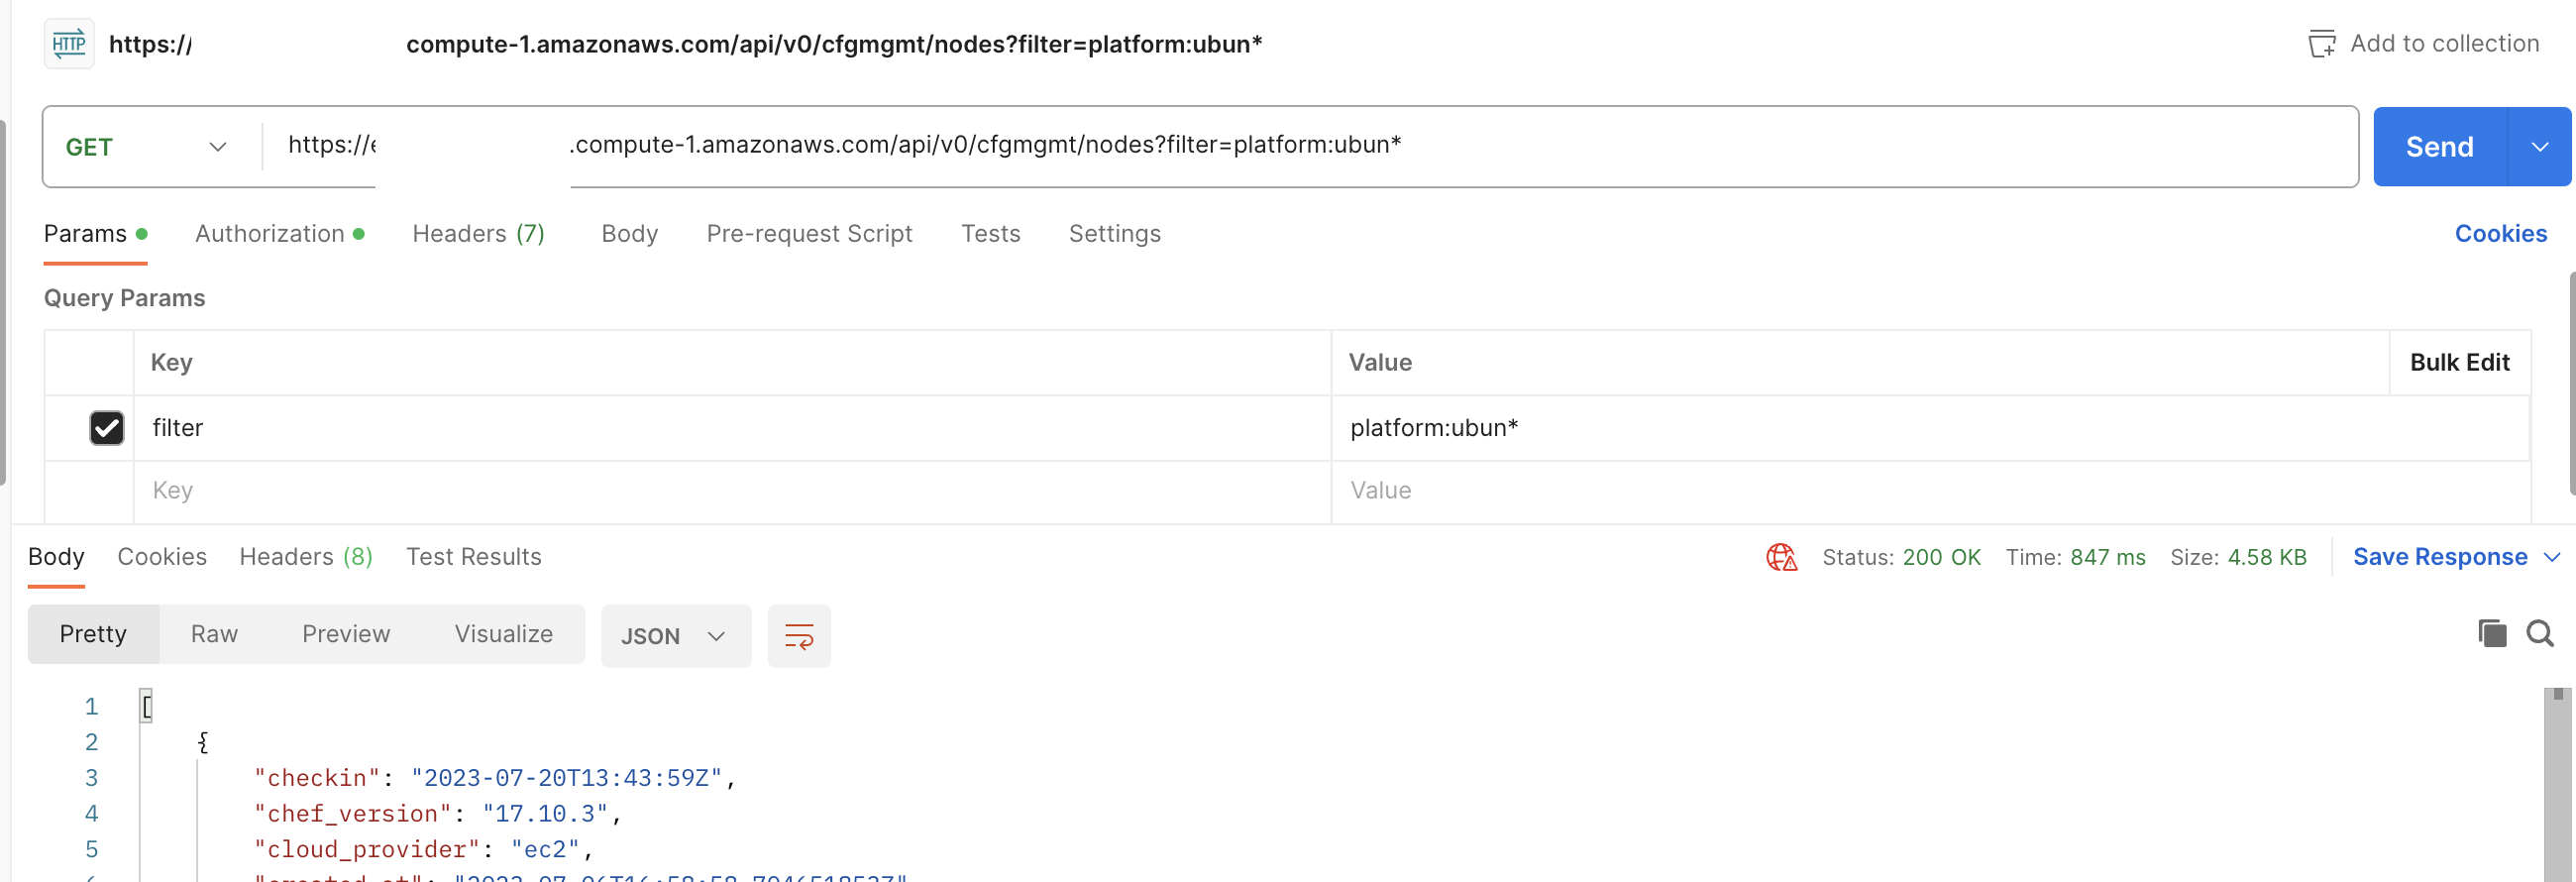Click the Status 200 OK text
Viewport: 2576px width, 882px height.
[1901, 557]
